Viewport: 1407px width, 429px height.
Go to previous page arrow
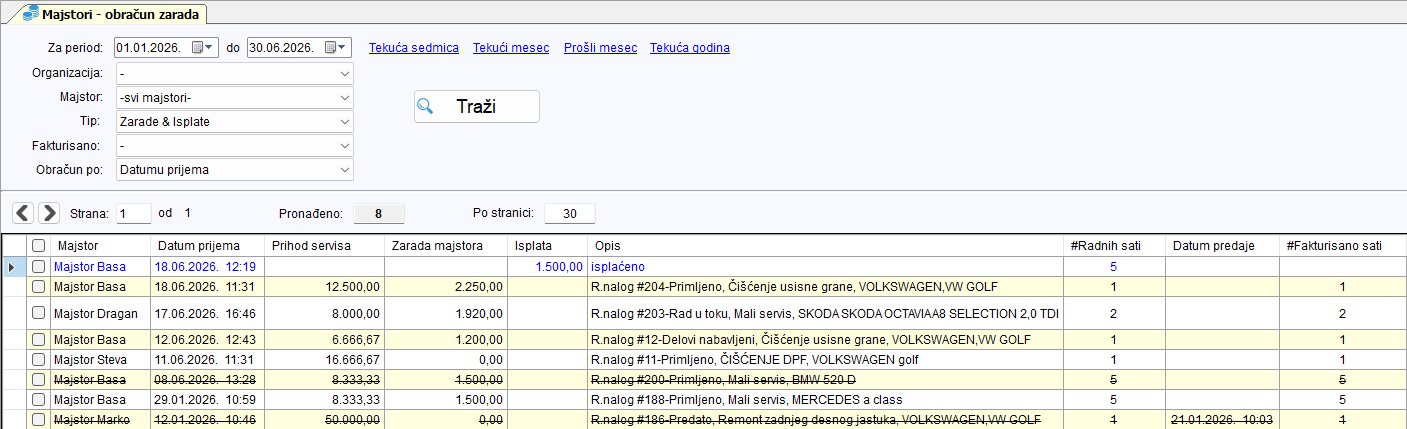pyautogui.click(x=22, y=212)
